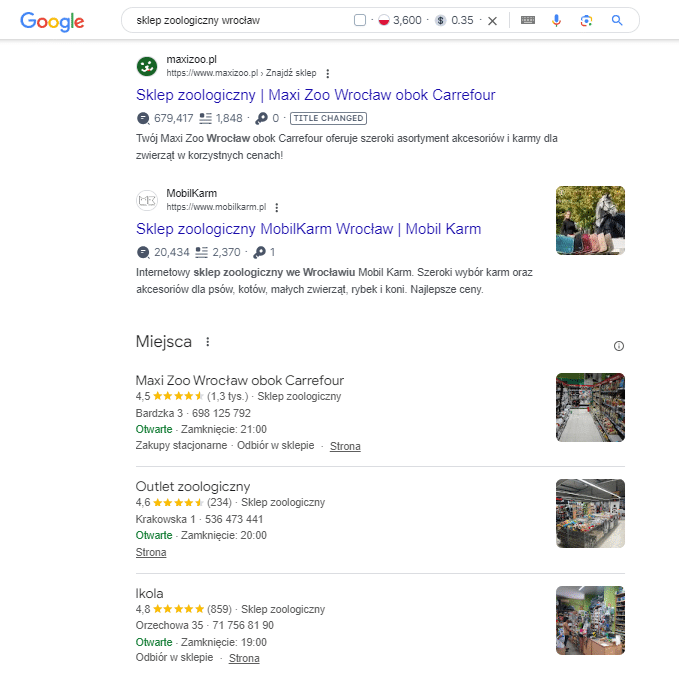Screen dimensions: 679x677
Task: Click the keyword icon beside 0
Action: coord(261,118)
